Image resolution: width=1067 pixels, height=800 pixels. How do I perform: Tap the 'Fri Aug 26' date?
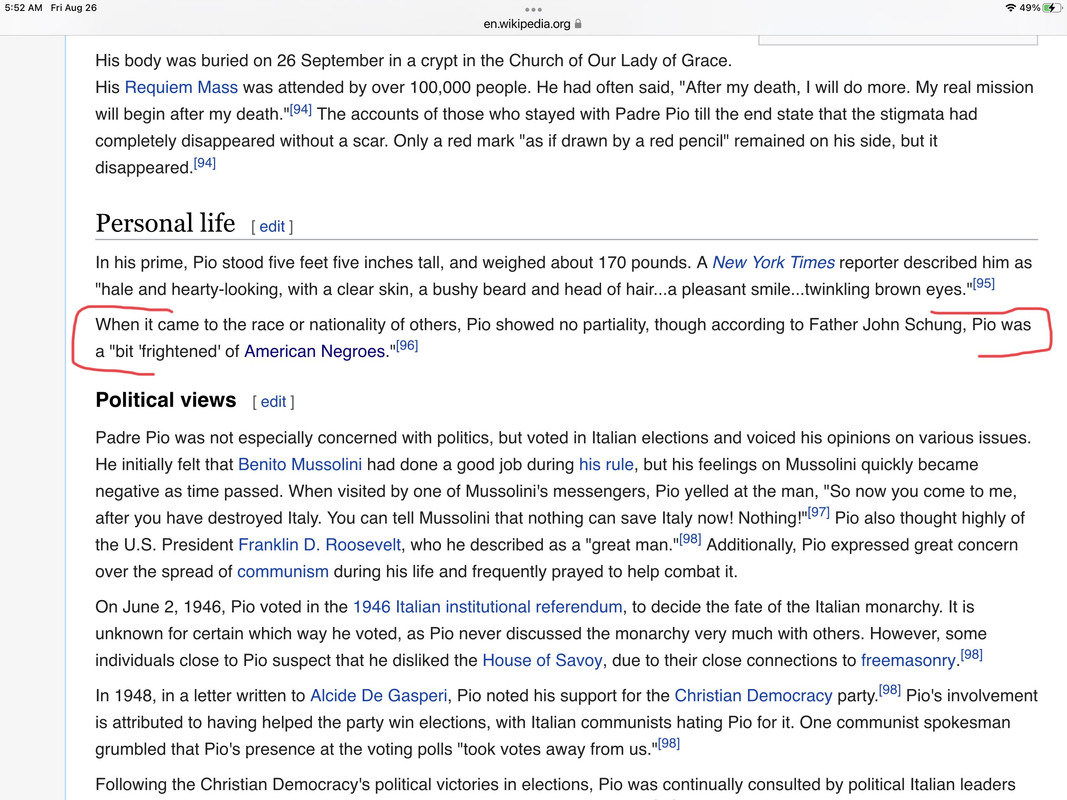pyautogui.click(x=73, y=7)
